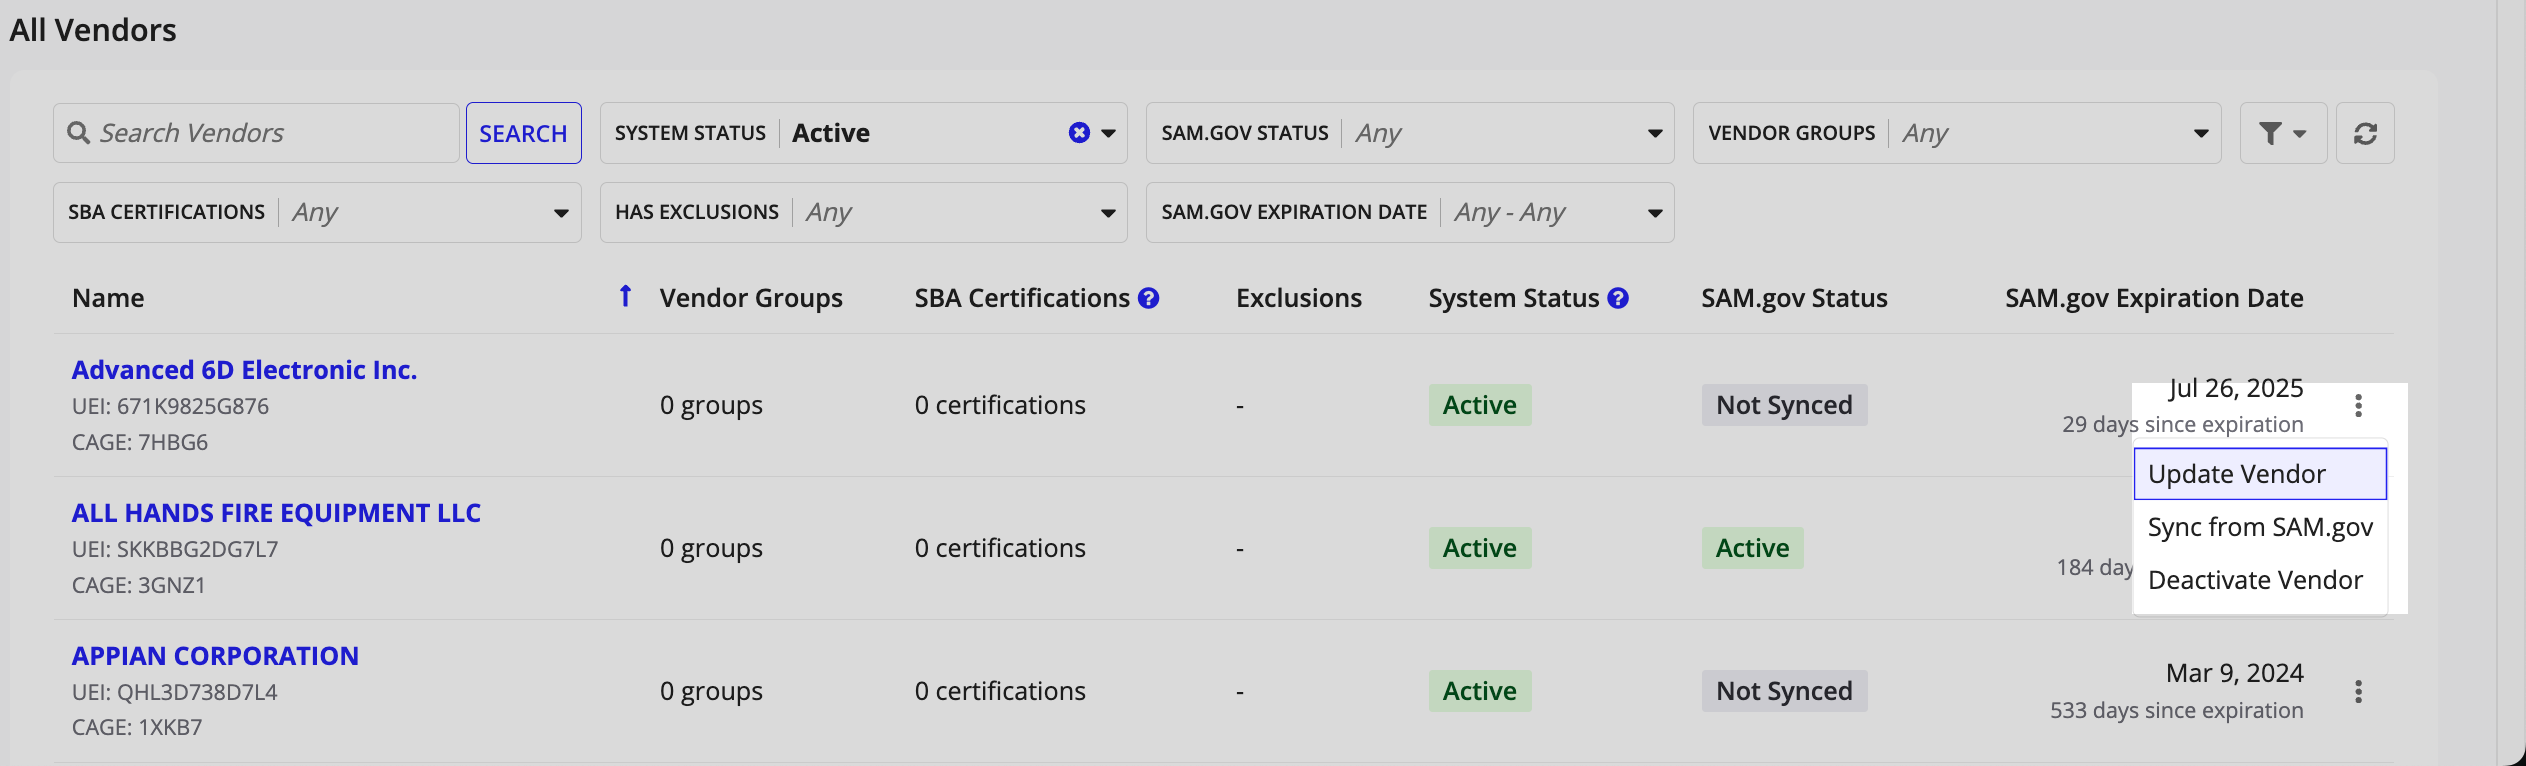2526x766 pixels.
Task: Open APPIAN CORPORATION vendor page
Action: 215,656
